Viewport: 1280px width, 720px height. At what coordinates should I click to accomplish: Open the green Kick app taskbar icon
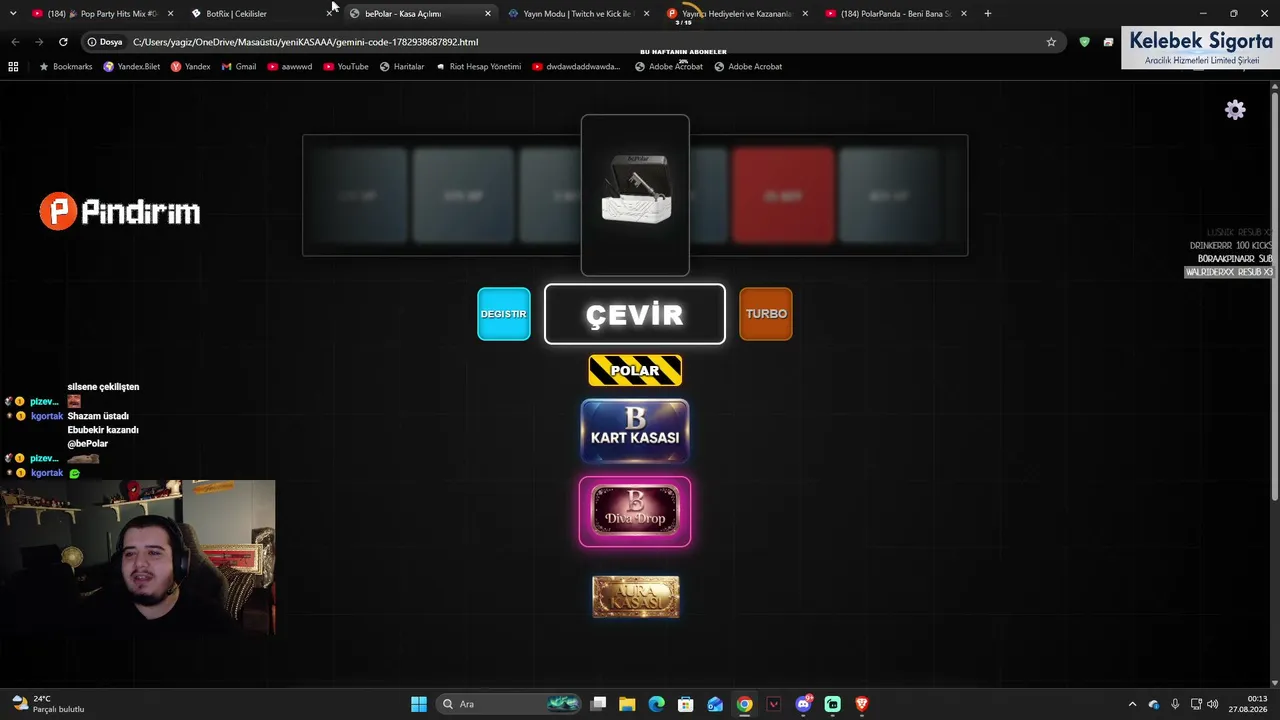click(832, 704)
